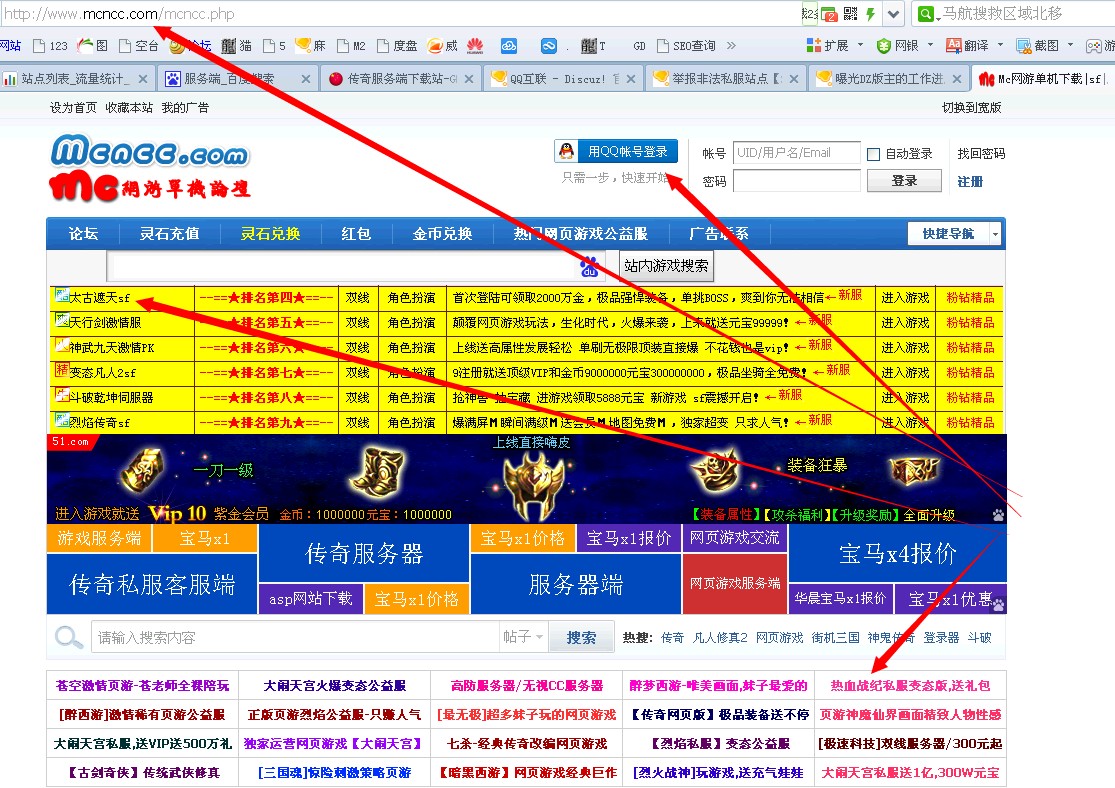Viewport: 1115px width, 788px height.
Task: Open the 金币兑换 nav item
Action: pos(442,233)
